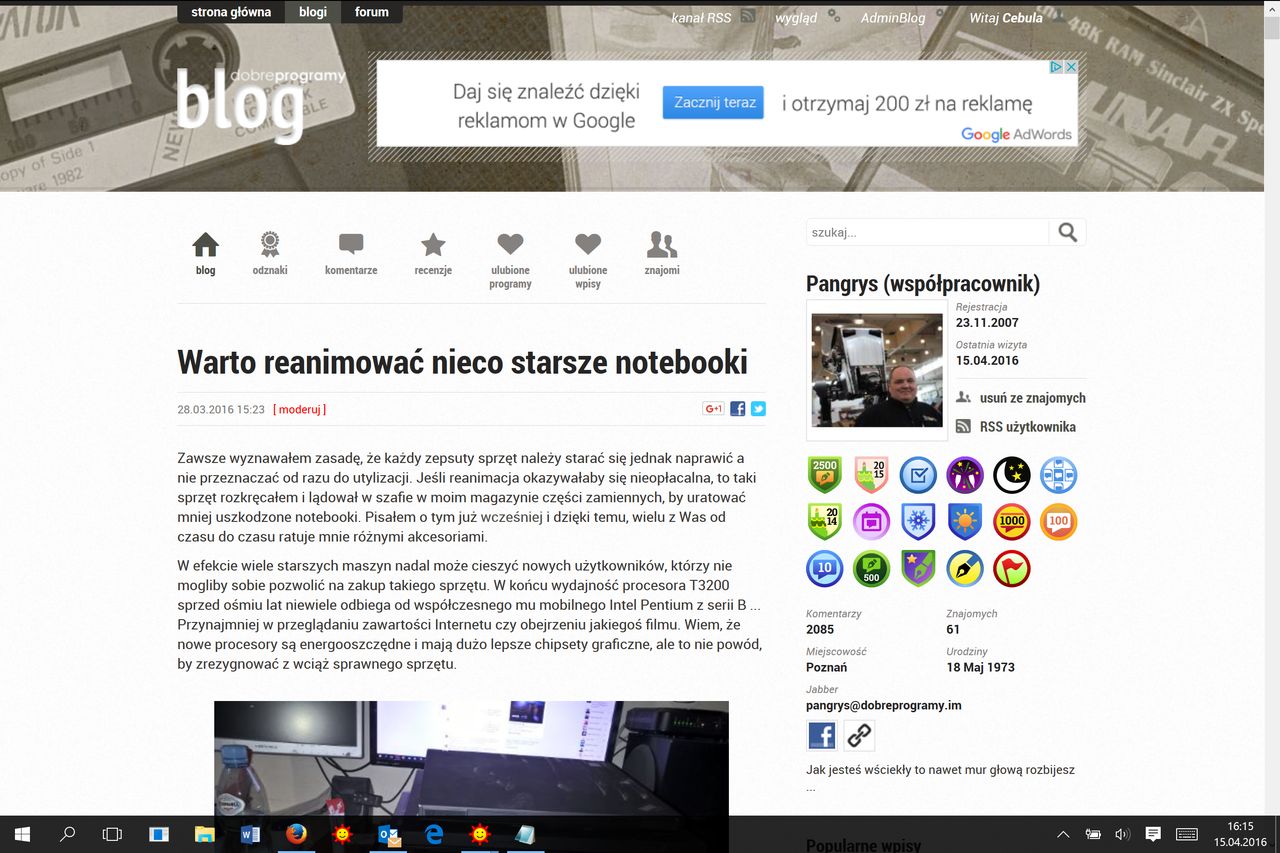Viewport: 1280px width, 853px height.
Task: Click the AdChoices info icon on ad
Action: (x=1055, y=67)
